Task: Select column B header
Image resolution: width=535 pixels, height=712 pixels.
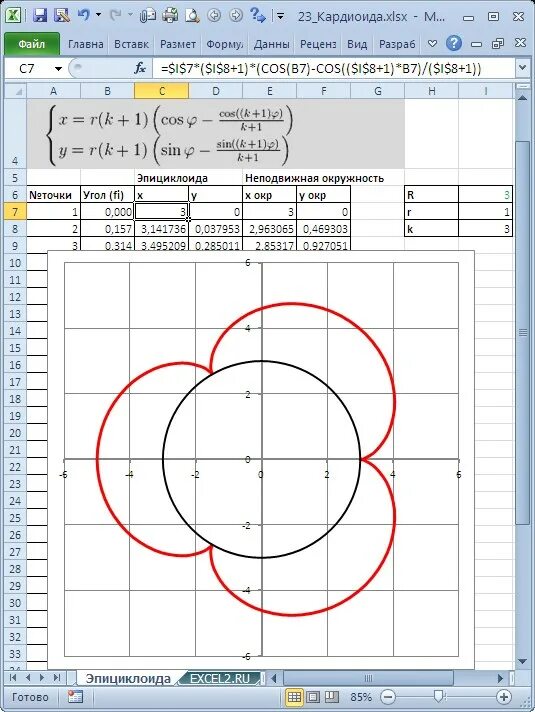Action: click(x=107, y=91)
